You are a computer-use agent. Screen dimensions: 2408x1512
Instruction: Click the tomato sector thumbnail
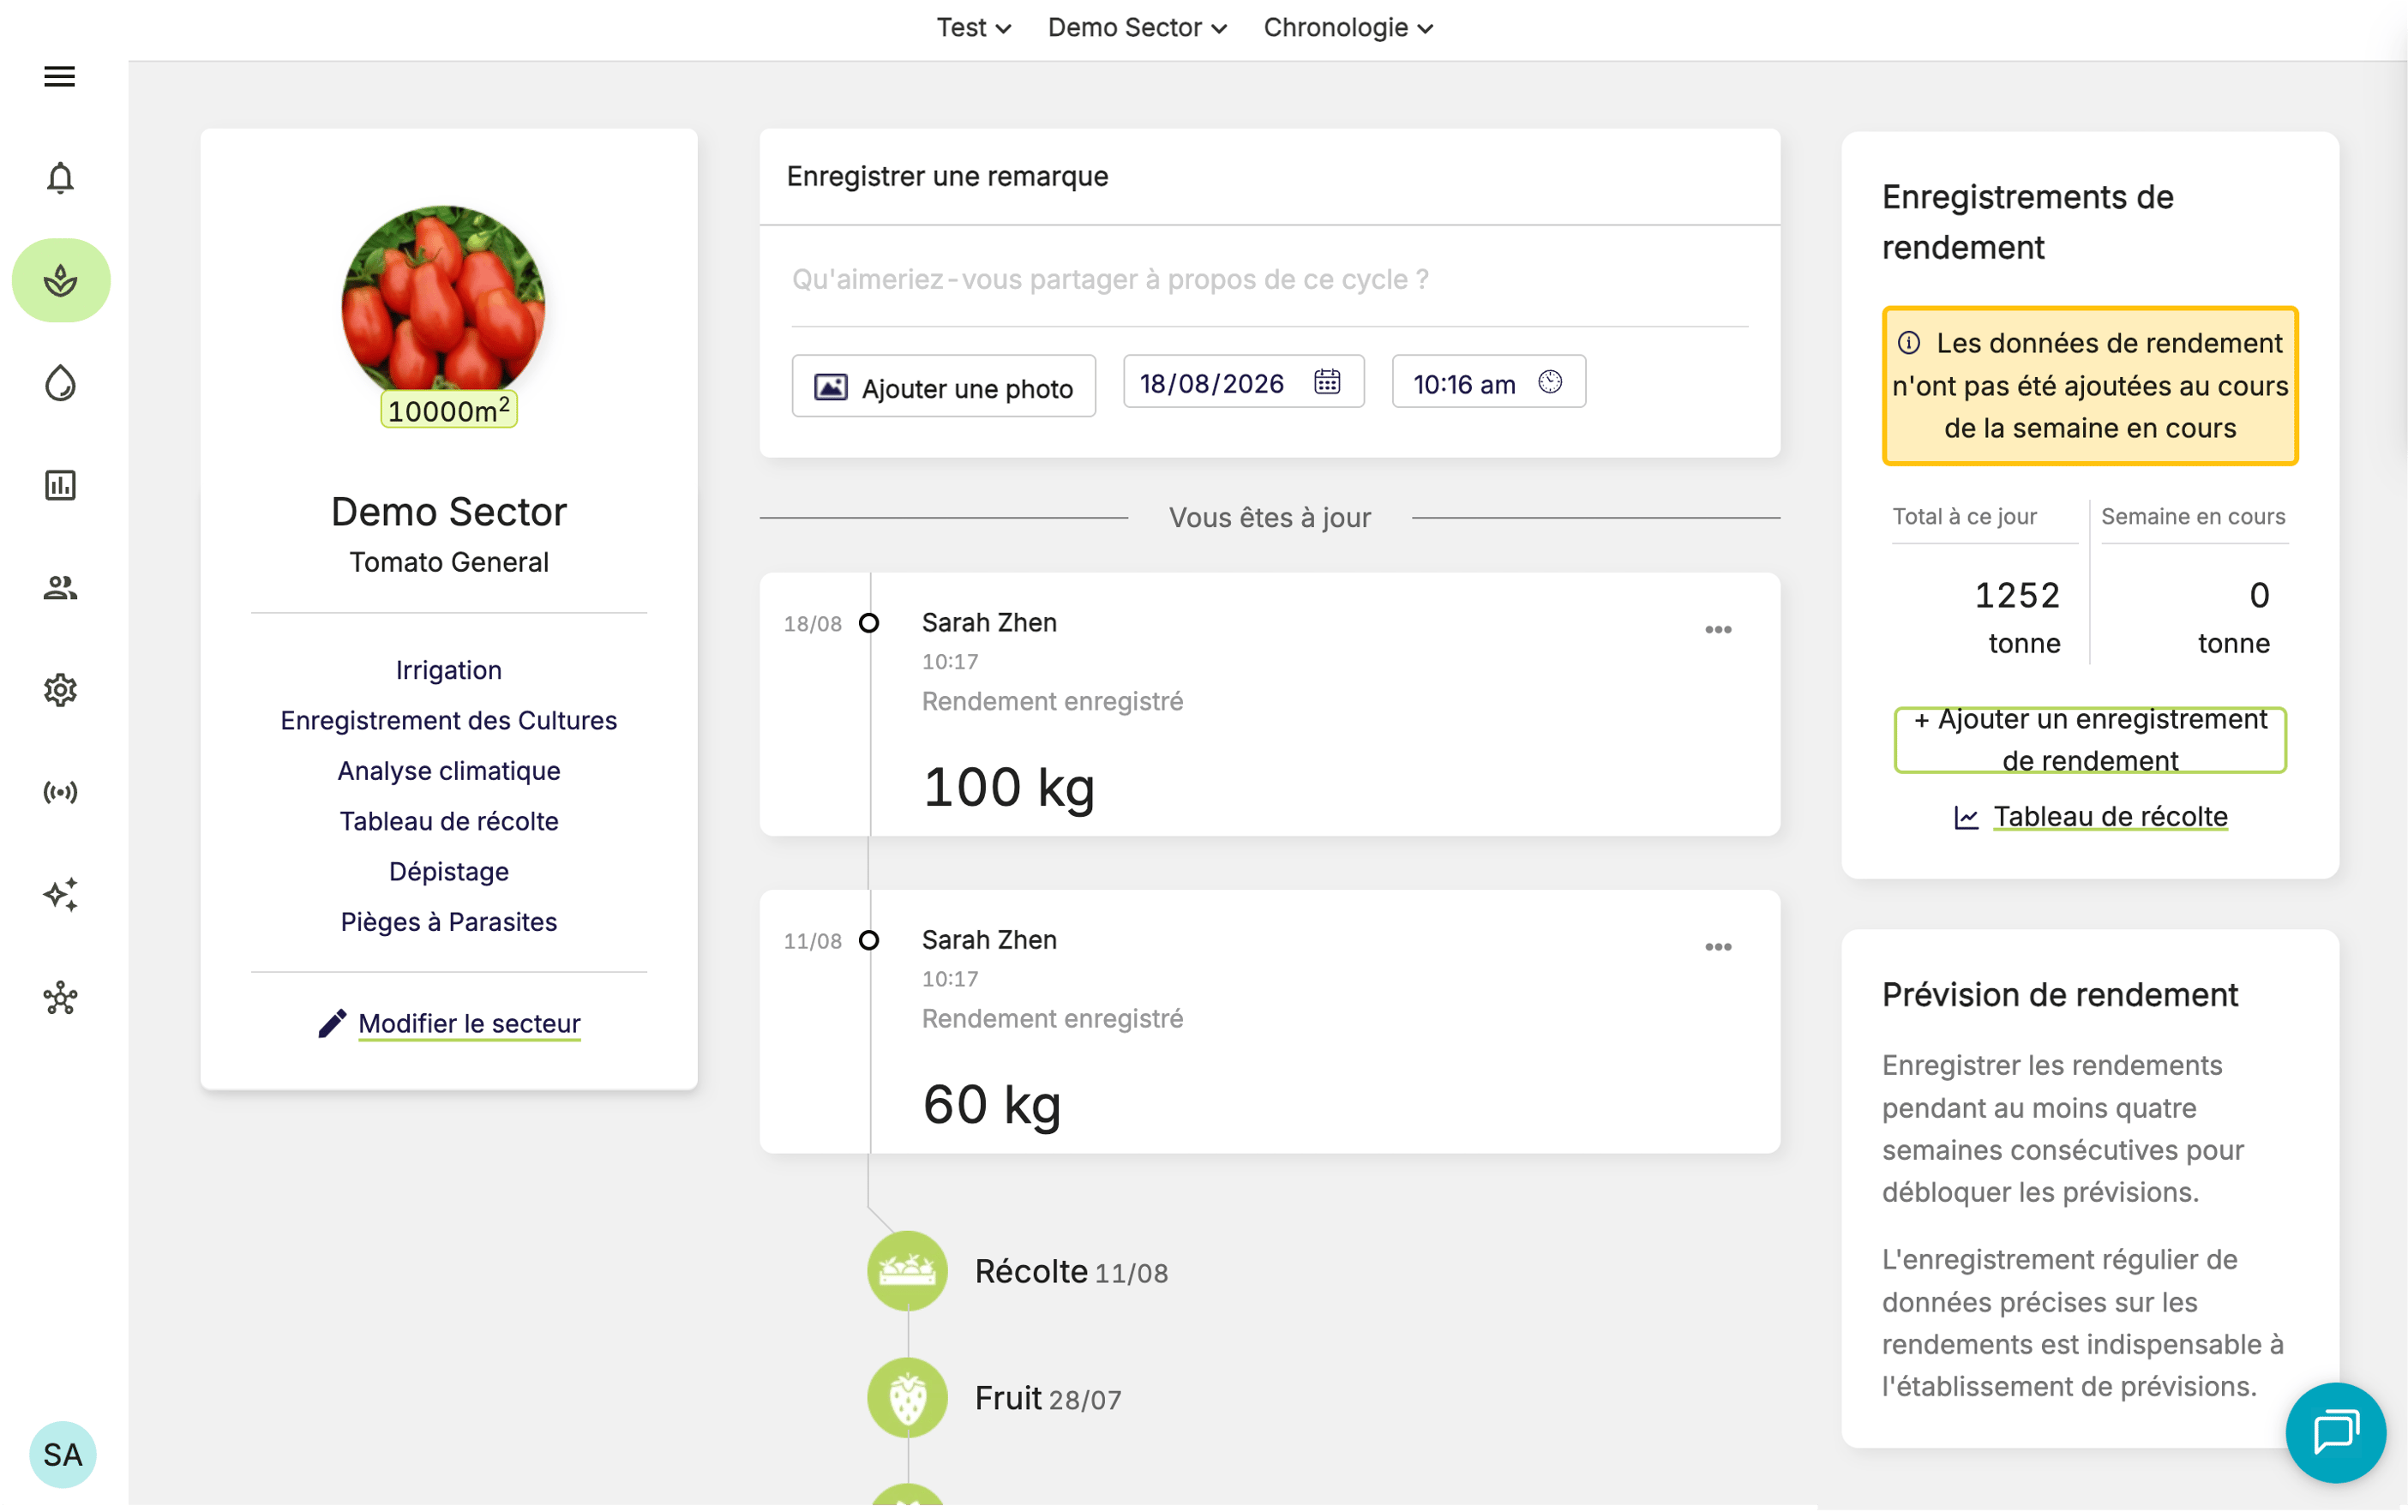443,305
